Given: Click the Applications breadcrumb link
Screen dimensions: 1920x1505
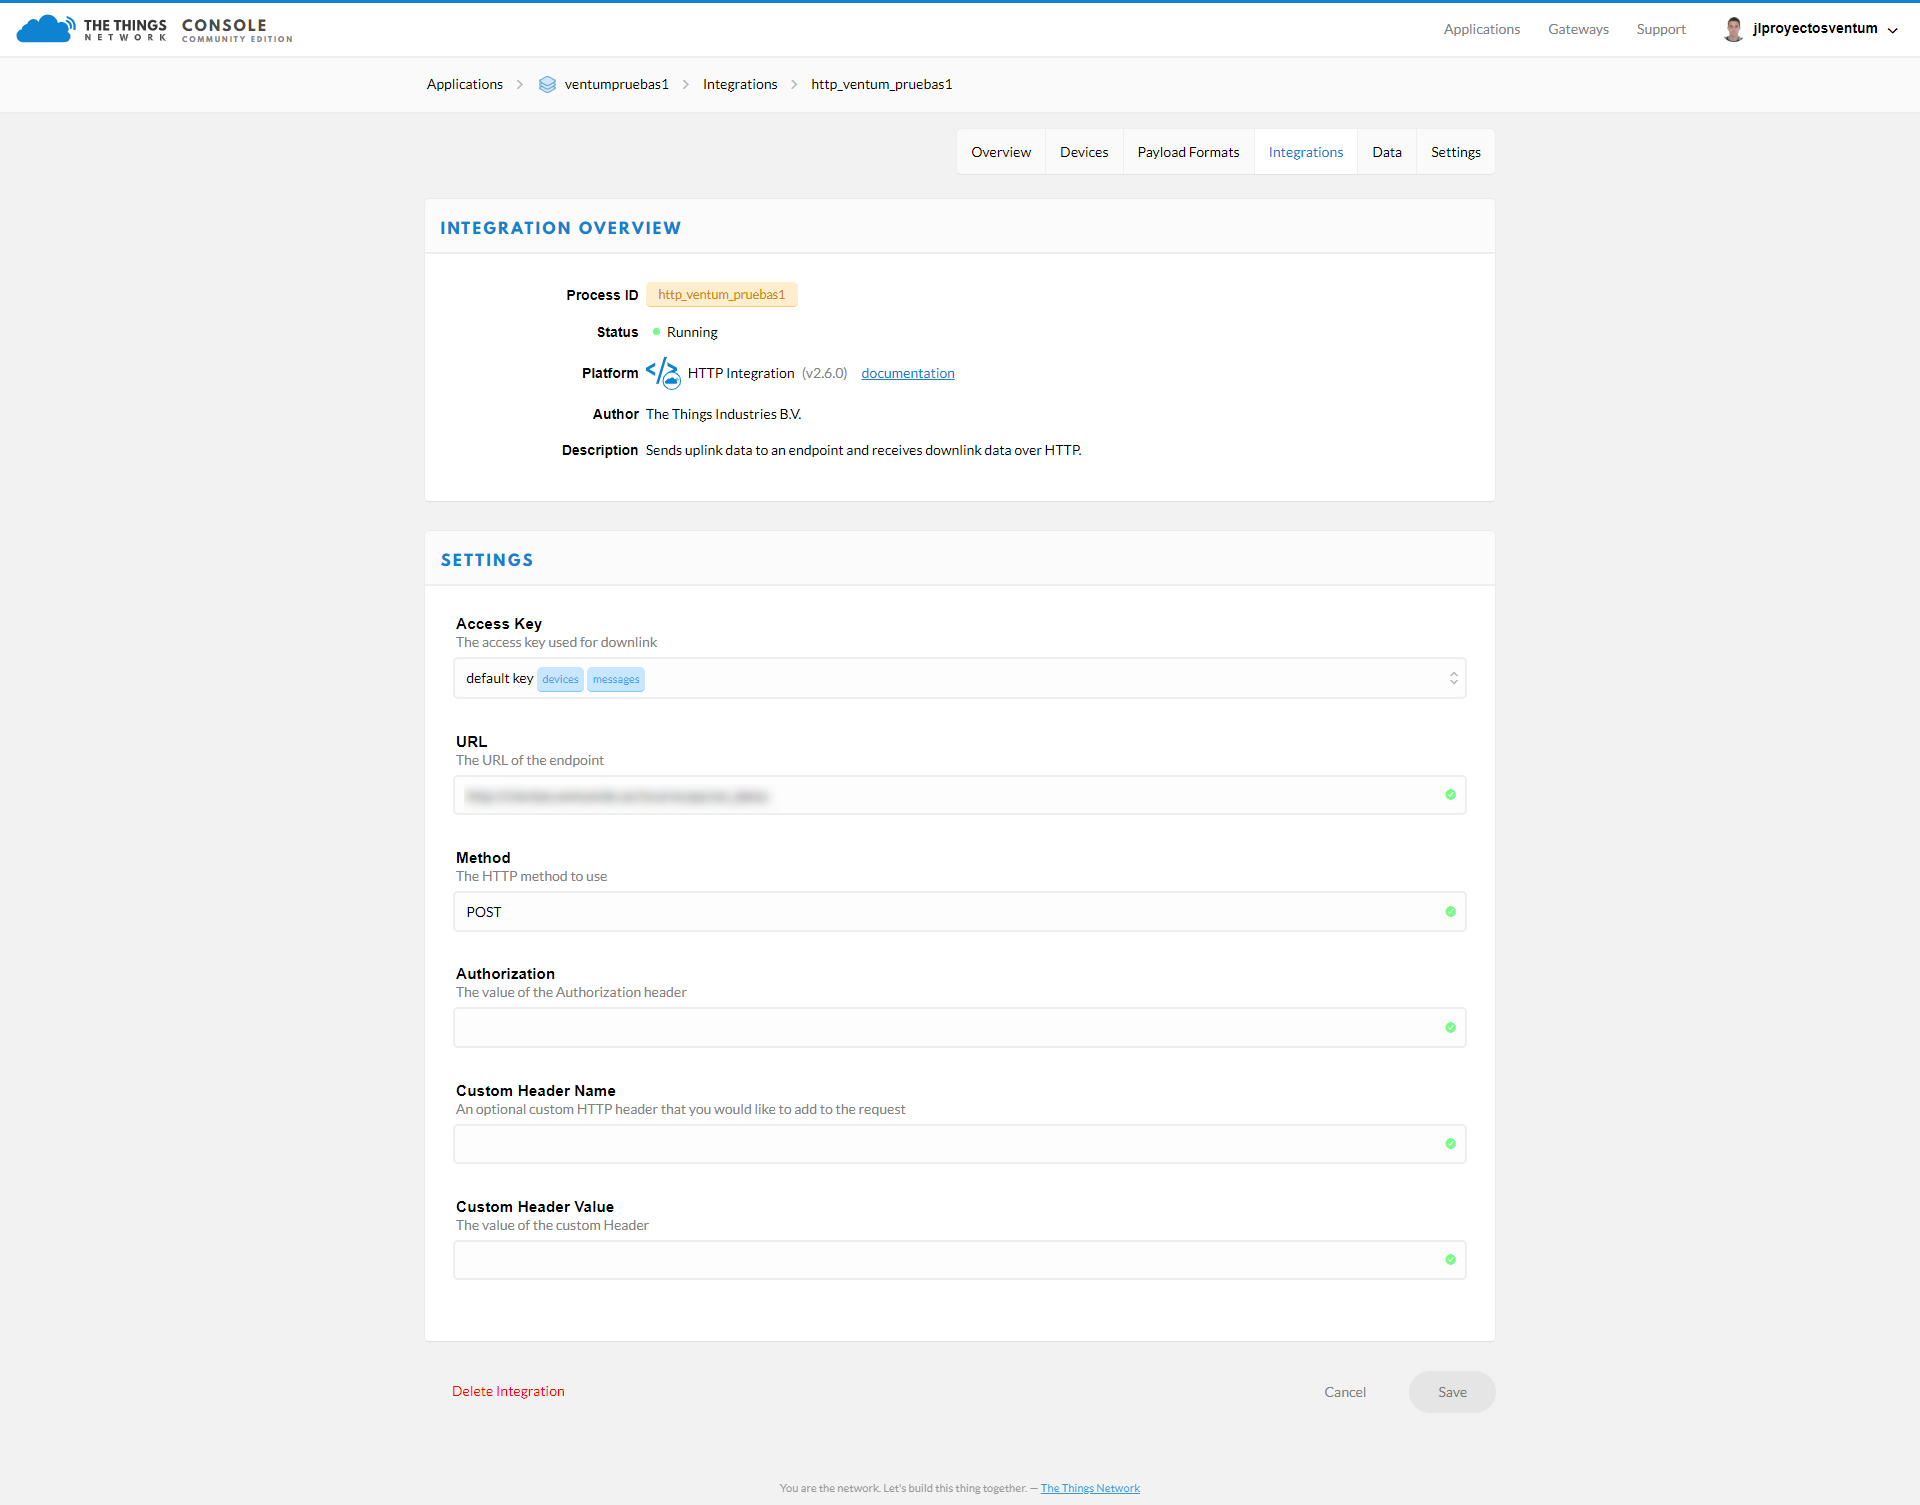Looking at the screenshot, I should tap(464, 84).
